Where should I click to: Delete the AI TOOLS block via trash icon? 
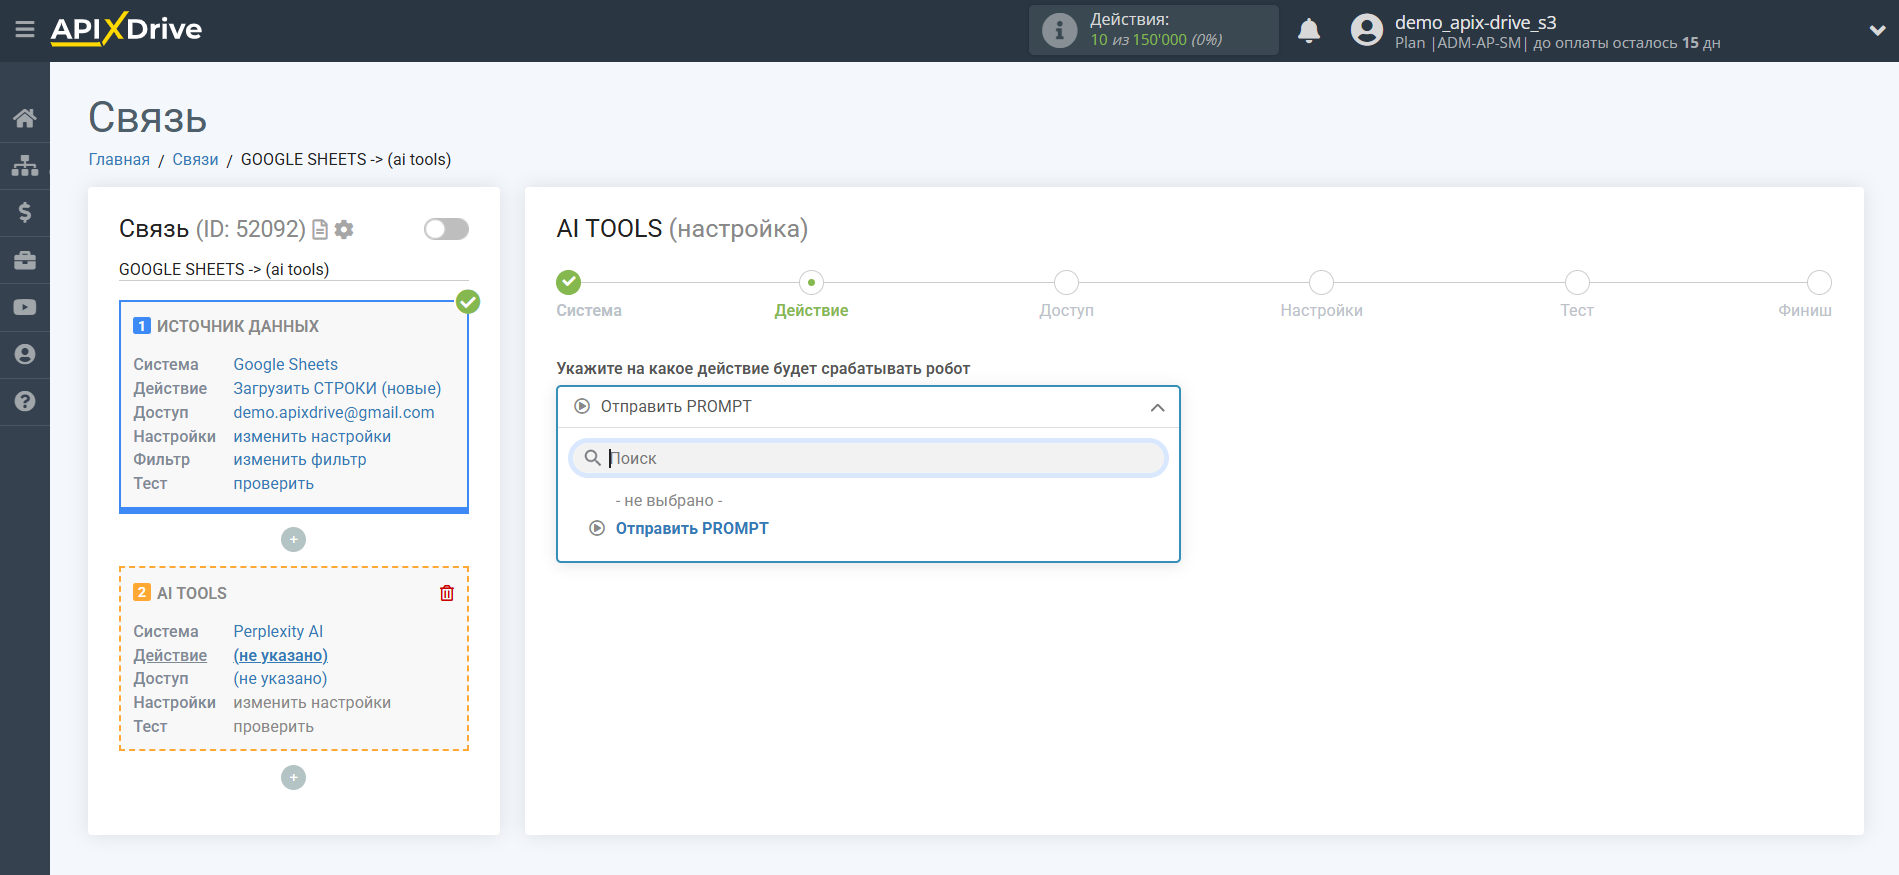point(447,593)
